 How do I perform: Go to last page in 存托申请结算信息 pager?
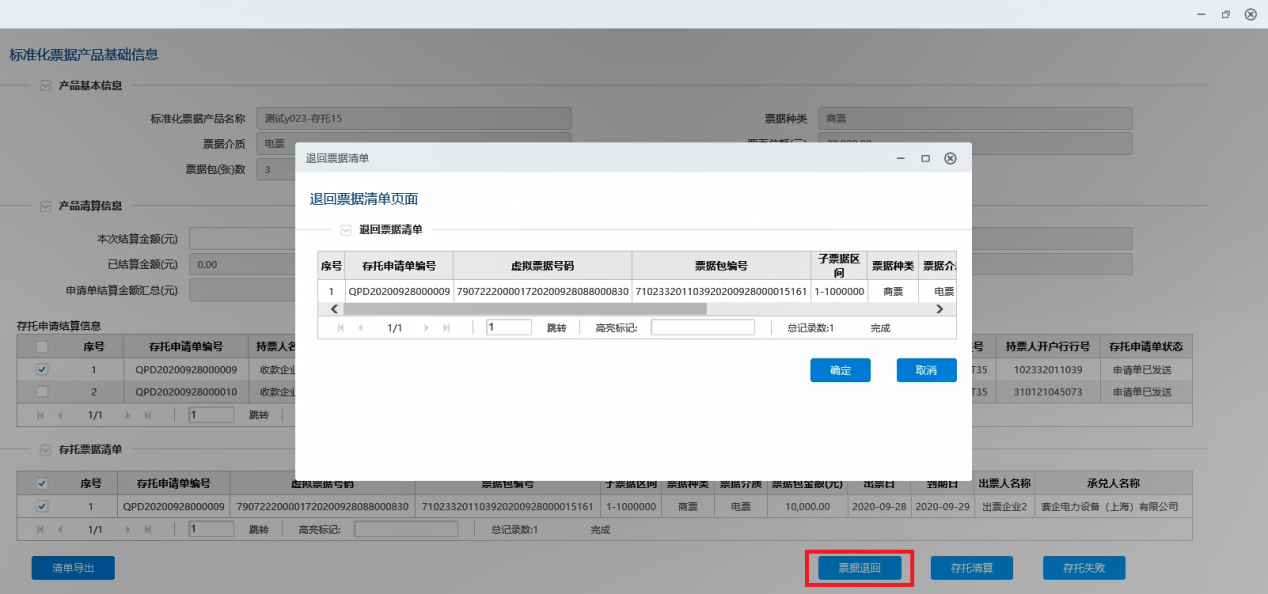(x=147, y=415)
